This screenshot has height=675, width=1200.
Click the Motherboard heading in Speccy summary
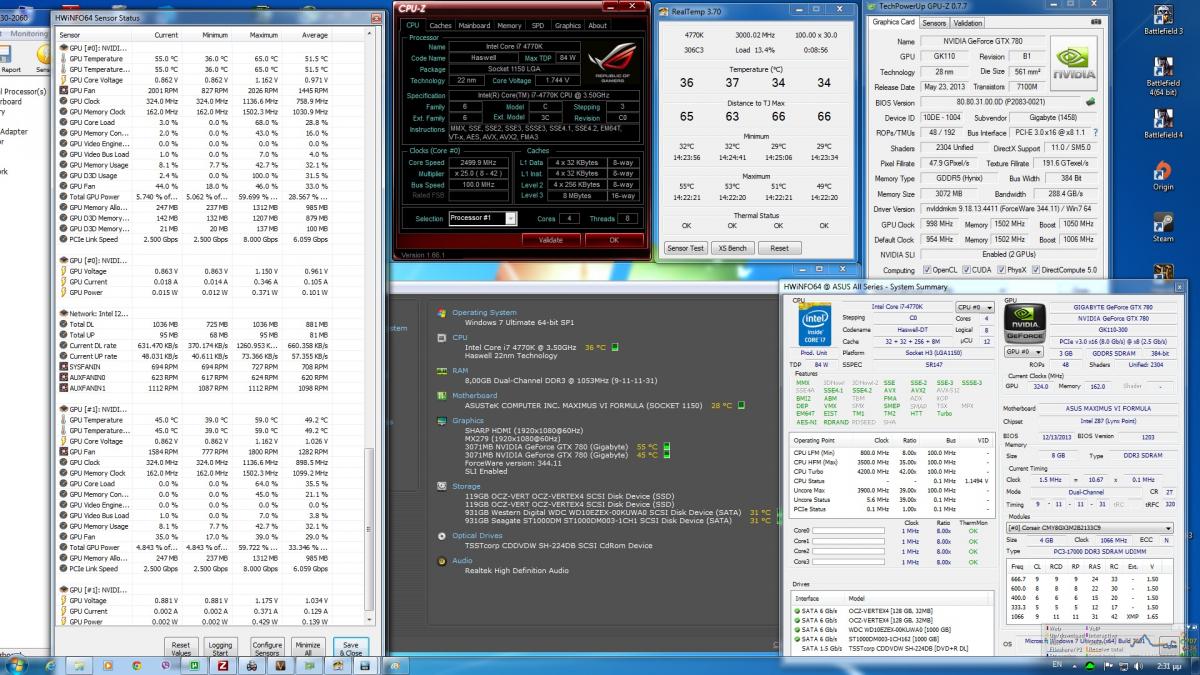tap(475, 395)
